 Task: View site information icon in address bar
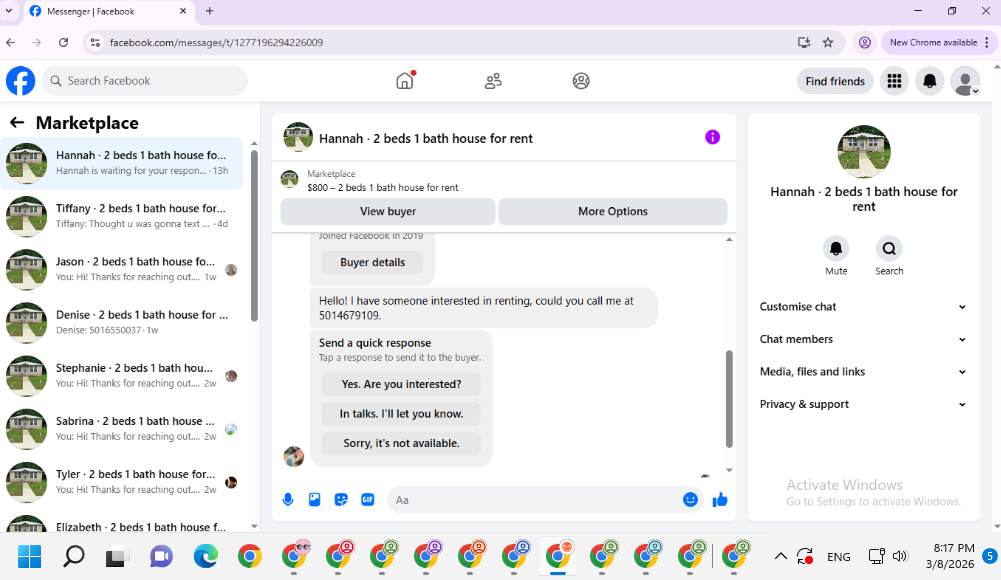point(96,43)
